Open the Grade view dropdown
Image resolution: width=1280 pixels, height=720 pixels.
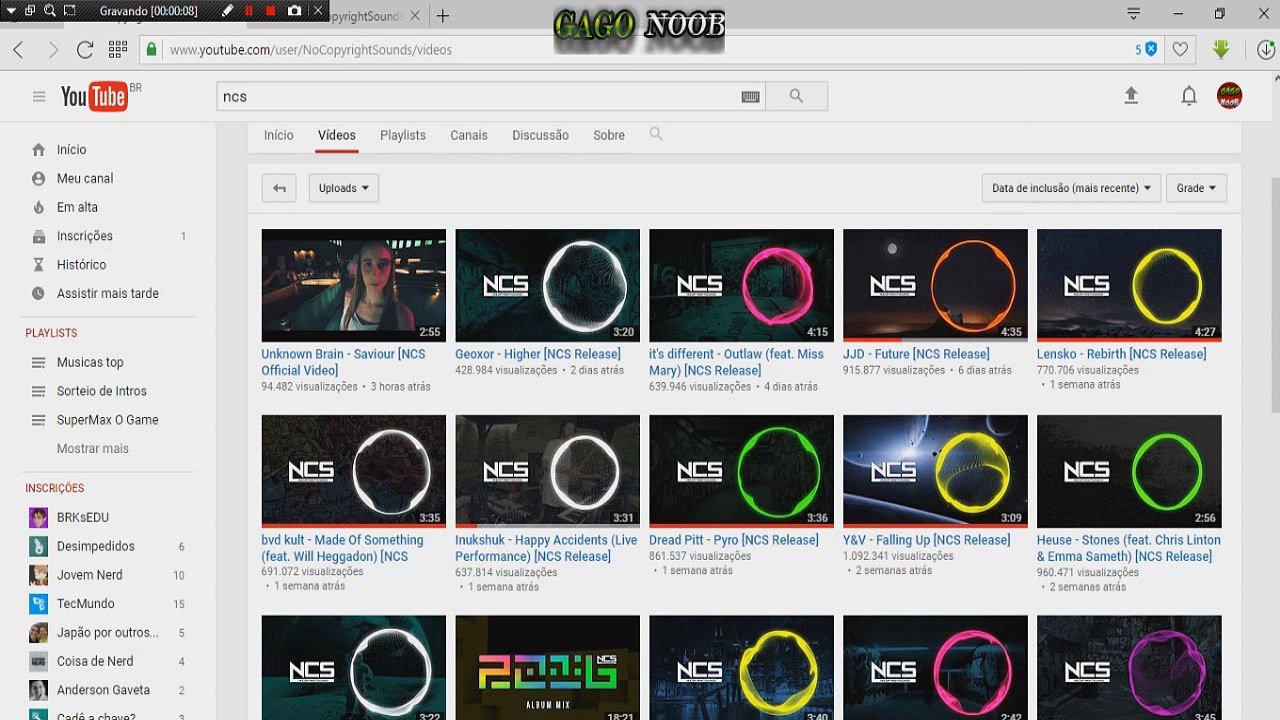pos(1196,188)
